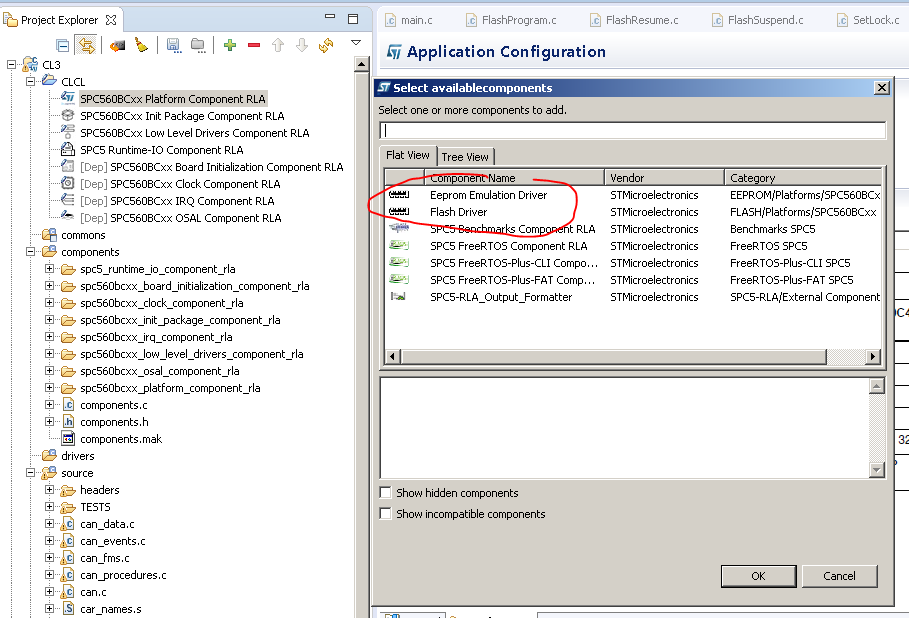Select Flash Driver component row
The width and height of the screenshot is (909, 618).
point(633,212)
